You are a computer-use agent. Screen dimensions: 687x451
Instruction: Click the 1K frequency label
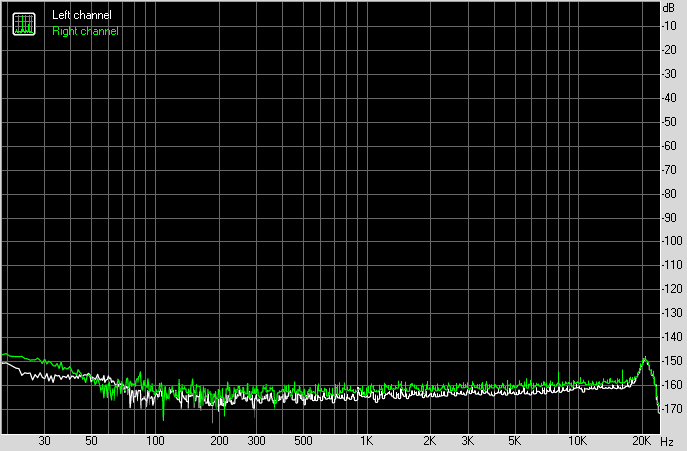[367, 441]
